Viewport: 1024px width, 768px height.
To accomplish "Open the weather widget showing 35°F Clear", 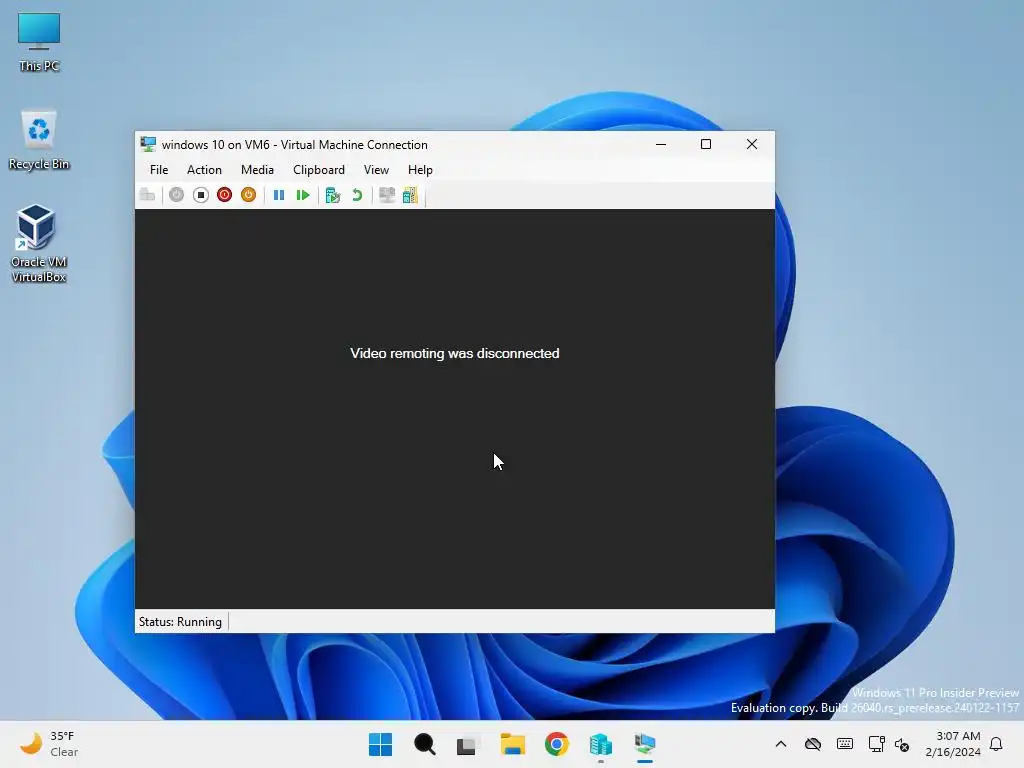I will tap(49, 744).
